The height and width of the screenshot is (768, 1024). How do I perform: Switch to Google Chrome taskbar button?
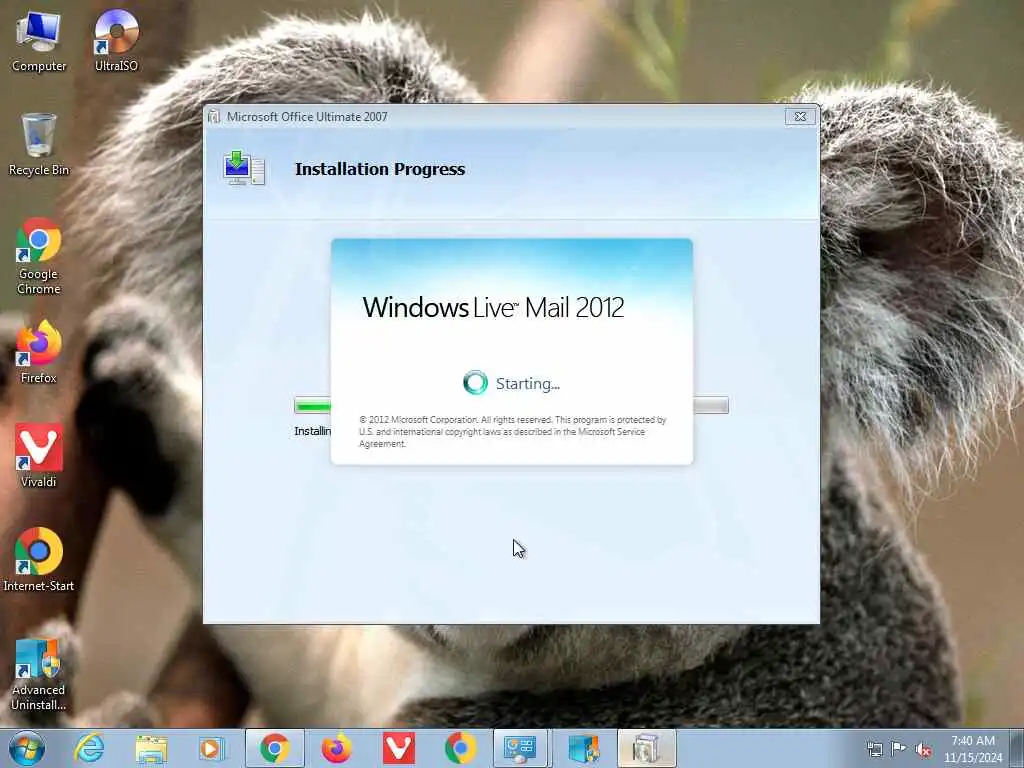point(275,748)
